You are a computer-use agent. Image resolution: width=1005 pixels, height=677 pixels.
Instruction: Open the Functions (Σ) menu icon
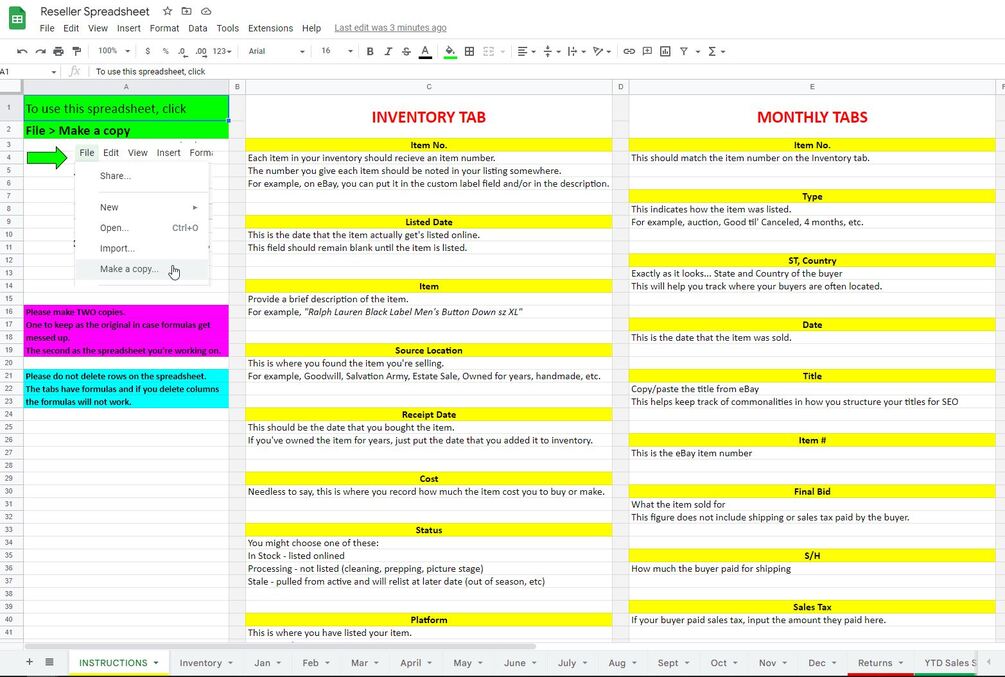point(712,51)
